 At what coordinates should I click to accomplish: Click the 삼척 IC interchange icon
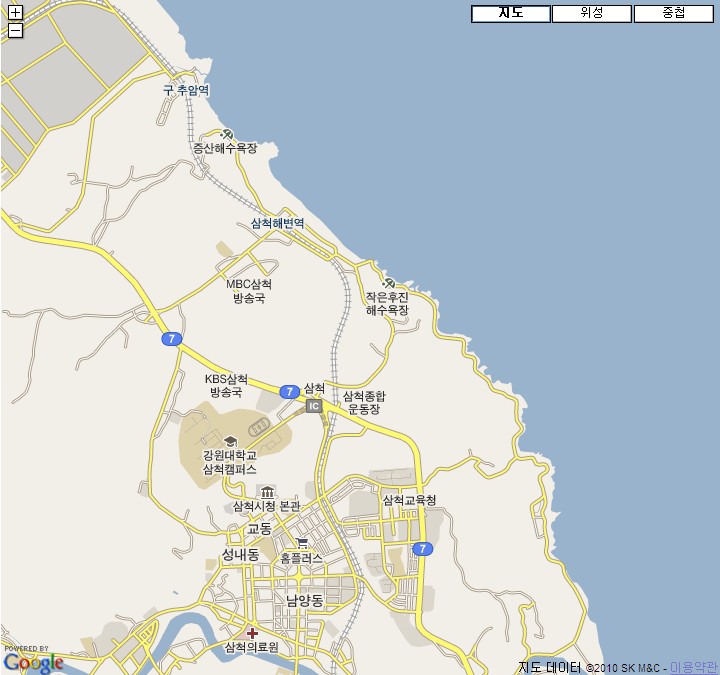314,406
